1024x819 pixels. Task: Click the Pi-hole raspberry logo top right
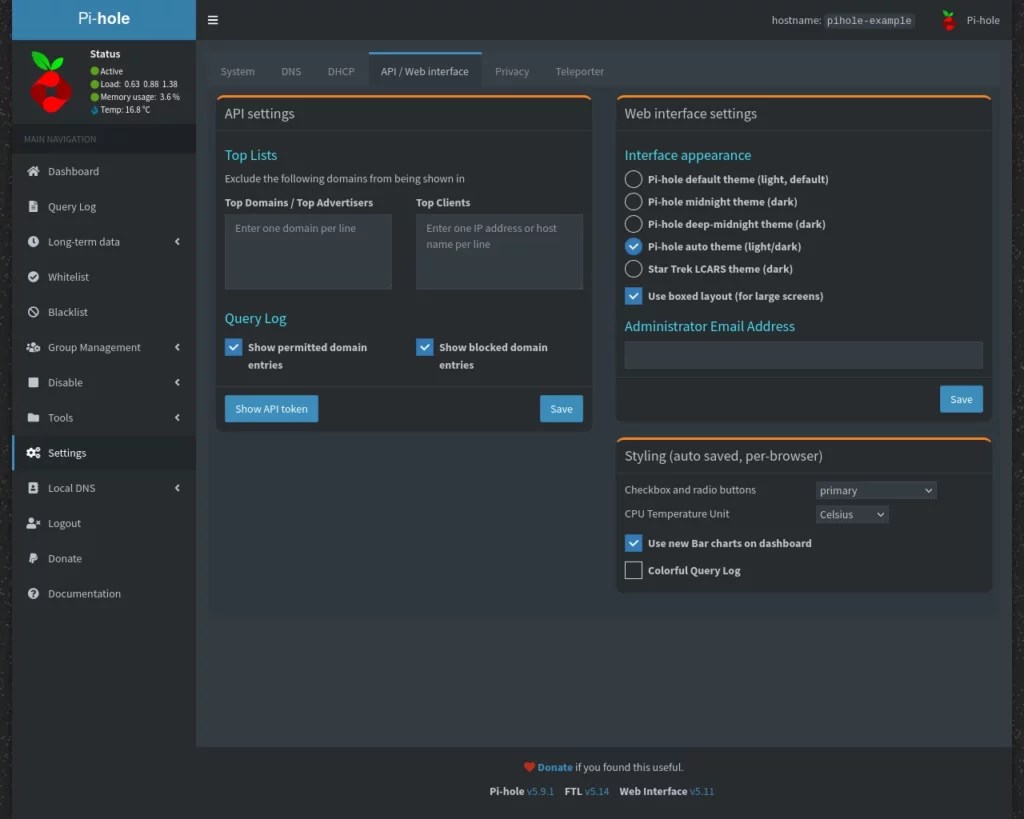(946, 19)
